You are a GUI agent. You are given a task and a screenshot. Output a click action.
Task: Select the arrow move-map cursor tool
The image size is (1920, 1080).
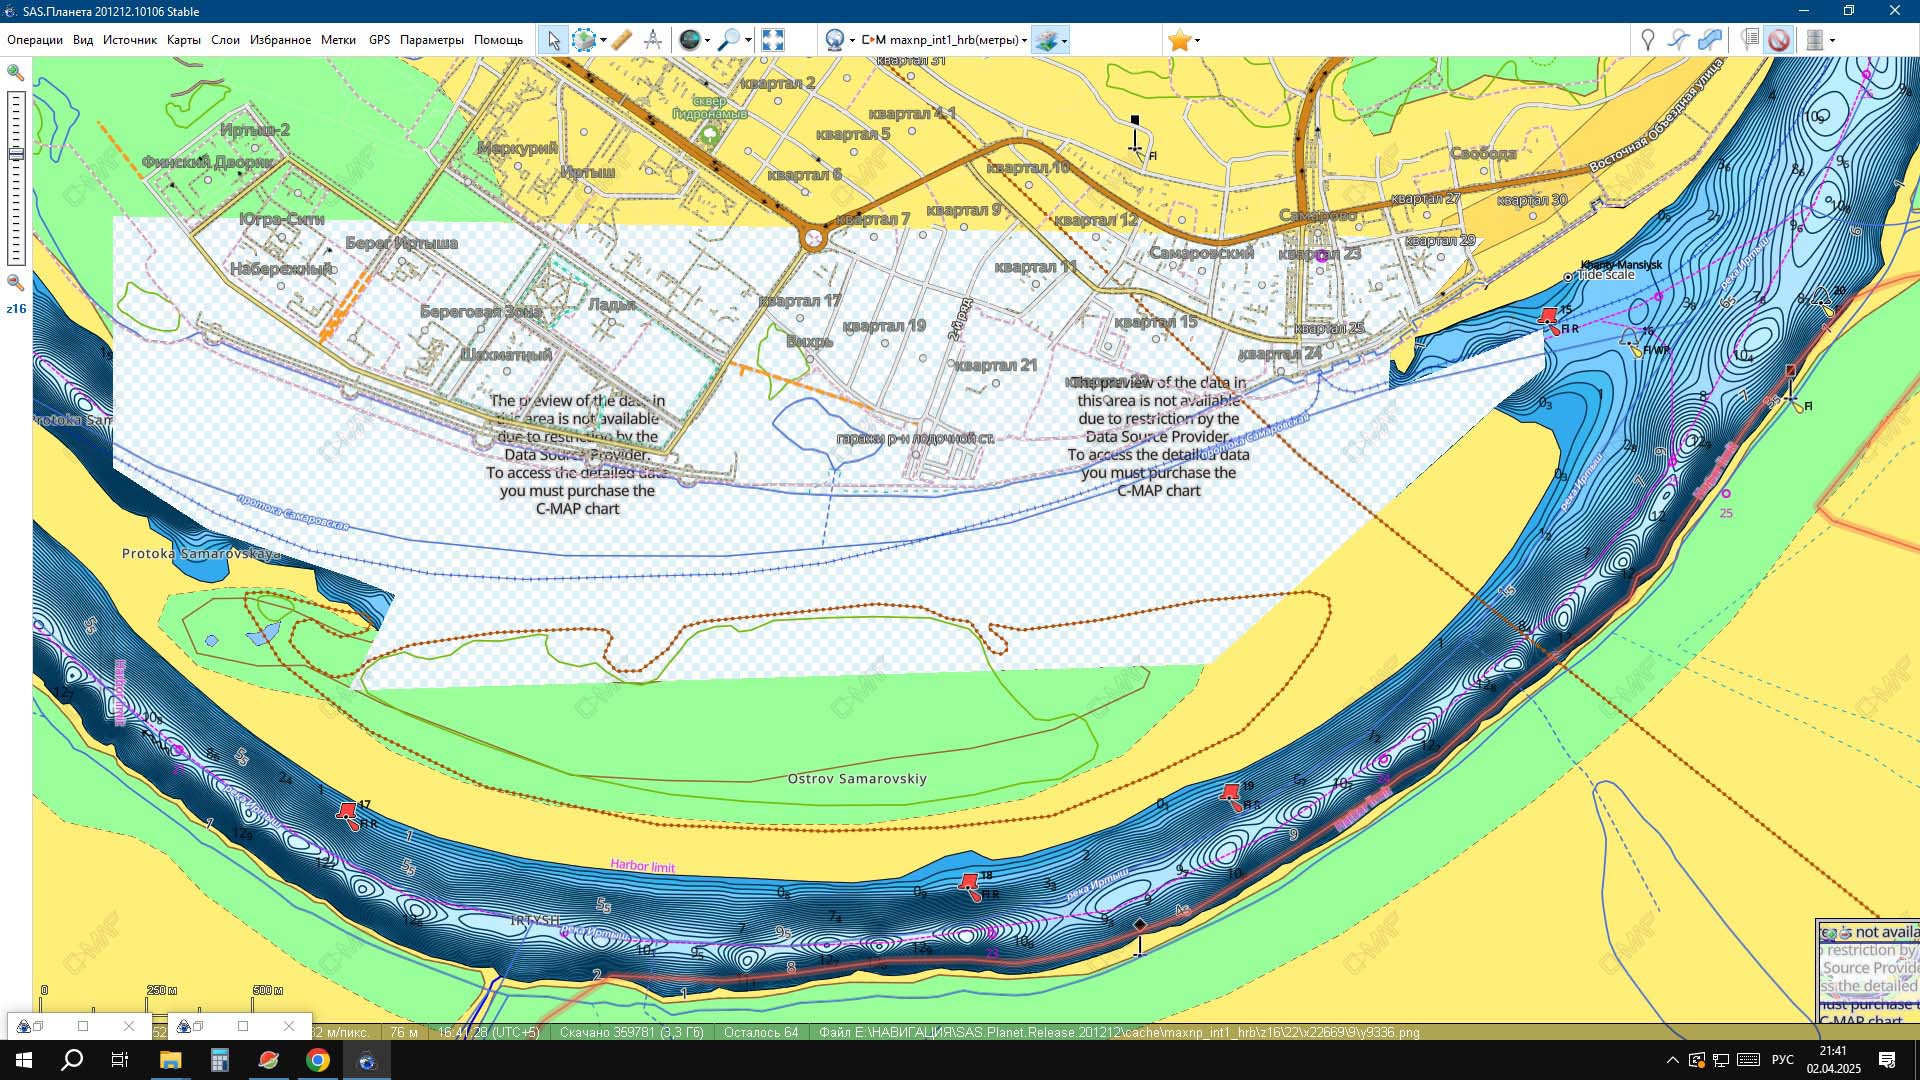coord(553,40)
